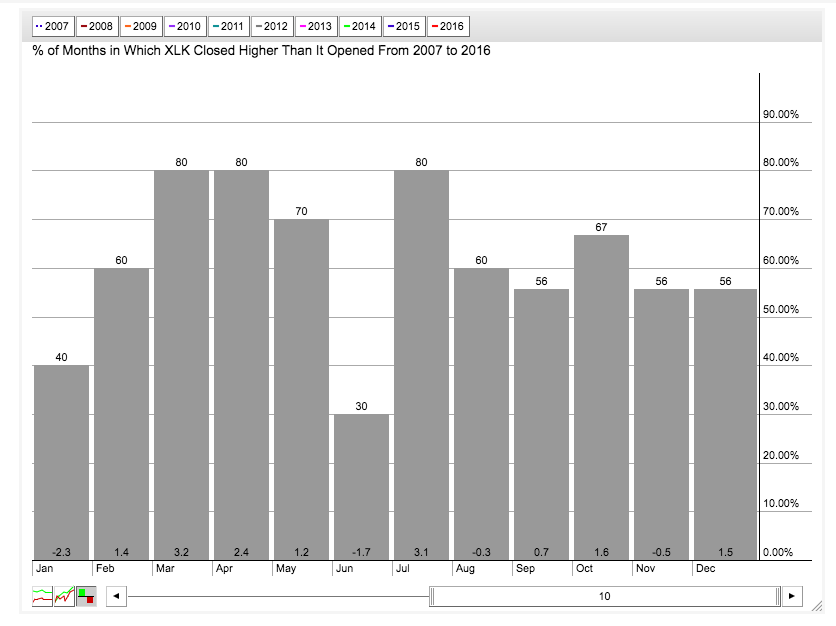Click the Mar month label
This screenshot has width=836, height=626.
[x=165, y=568]
